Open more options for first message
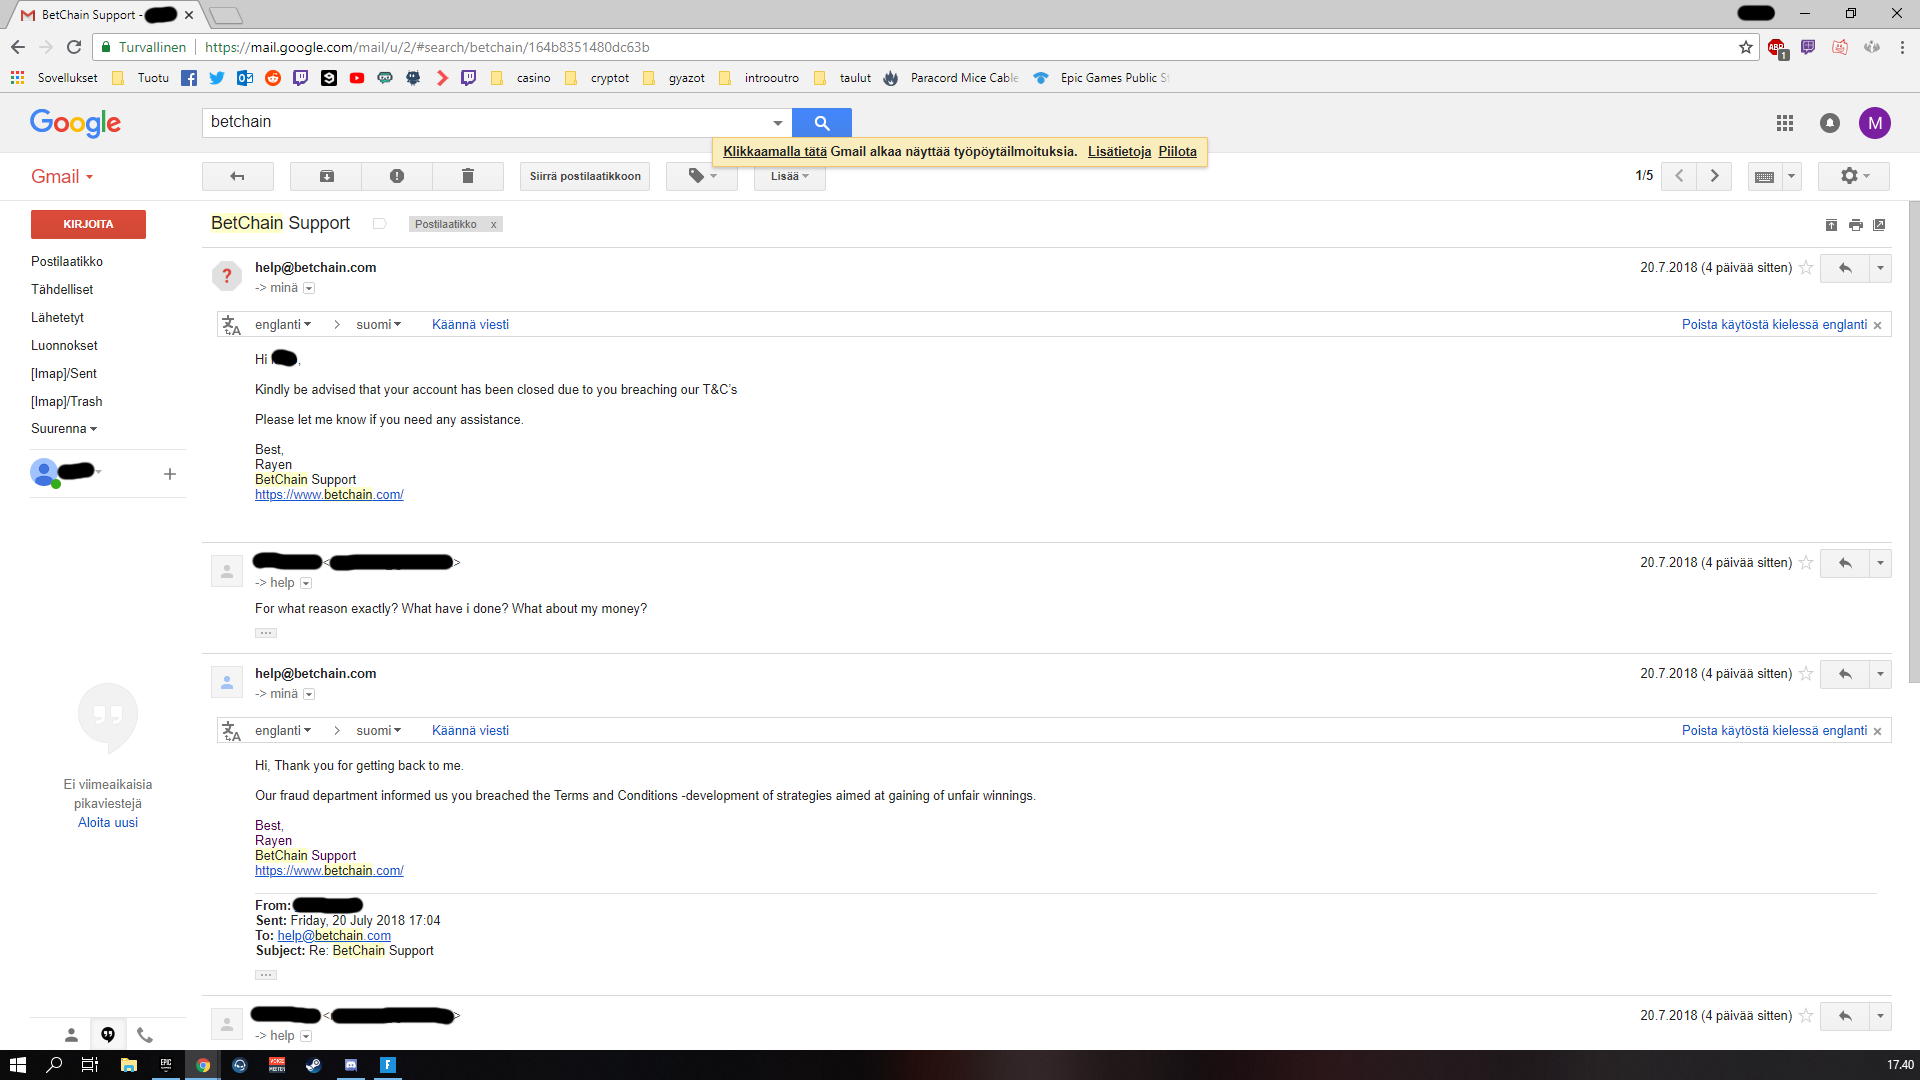The height and width of the screenshot is (1080, 1920). (x=1880, y=268)
